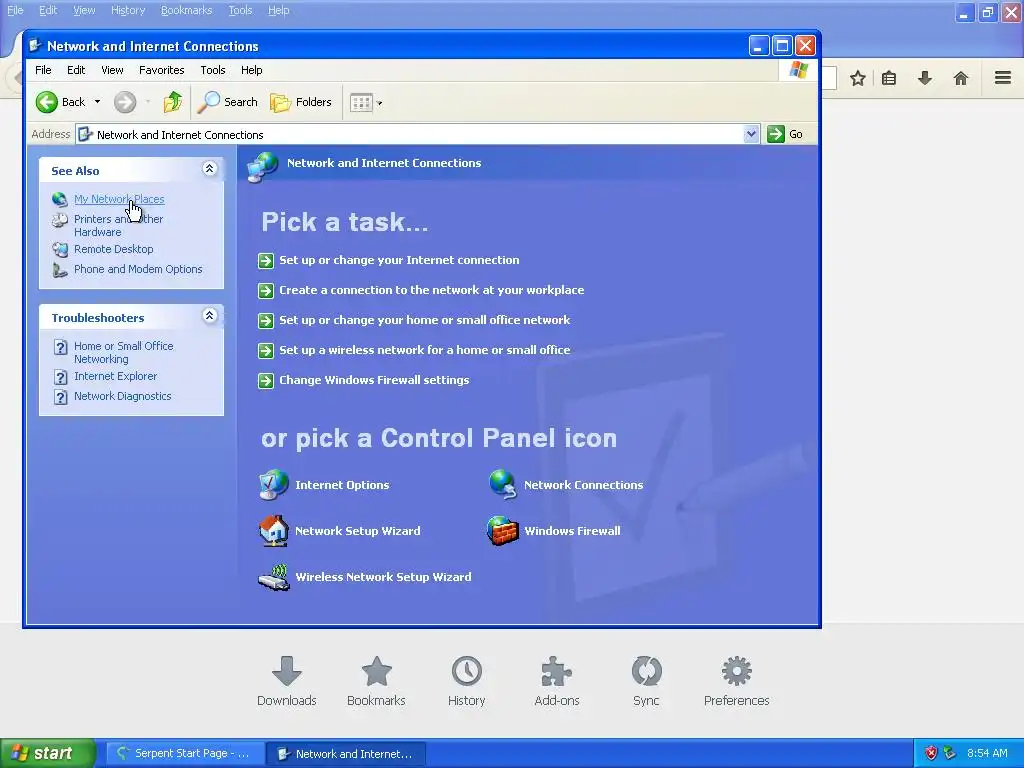Open Preferences on browser start page
The width and height of the screenshot is (1024, 768).
pos(737,681)
